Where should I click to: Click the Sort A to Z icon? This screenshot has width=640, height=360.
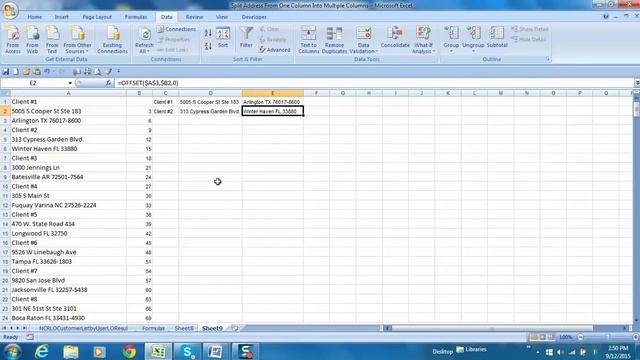pos(208,33)
